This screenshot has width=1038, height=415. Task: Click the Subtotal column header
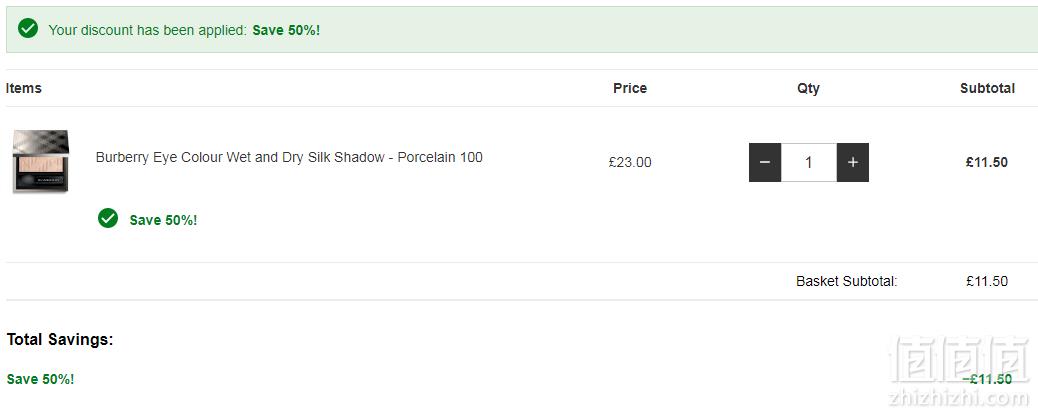click(x=987, y=88)
